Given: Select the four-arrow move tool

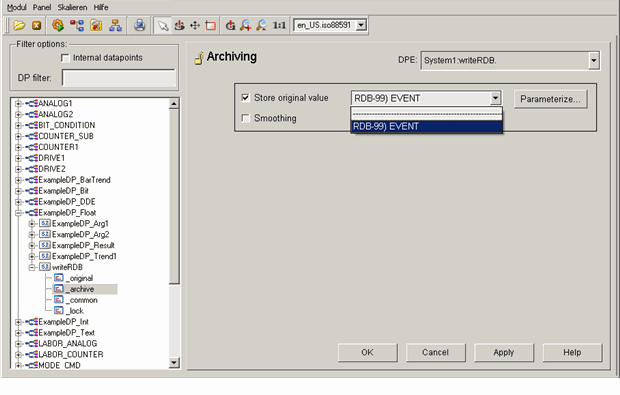Looking at the screenshot, I should (x=195, y=25).
